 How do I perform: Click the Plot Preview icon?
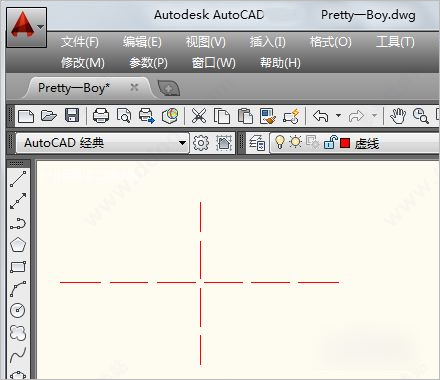click(x=124, y=116)
